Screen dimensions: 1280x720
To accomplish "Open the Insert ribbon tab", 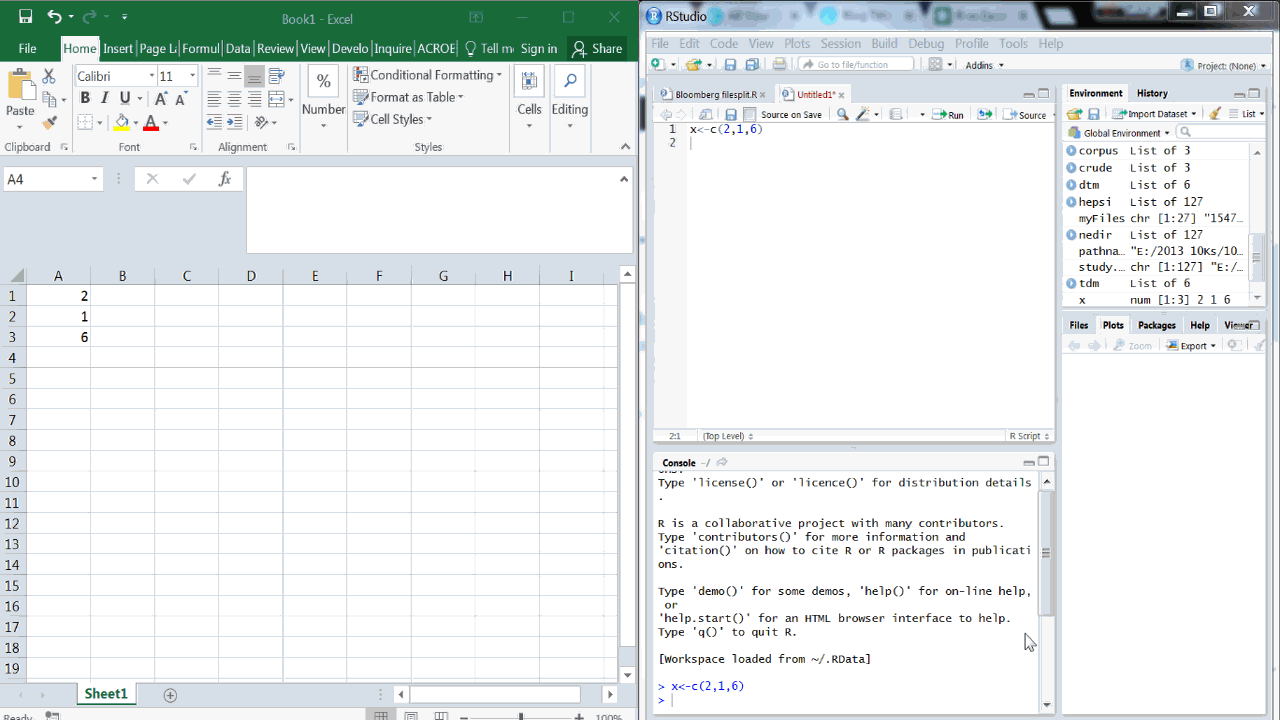I will tap(117, 48).
